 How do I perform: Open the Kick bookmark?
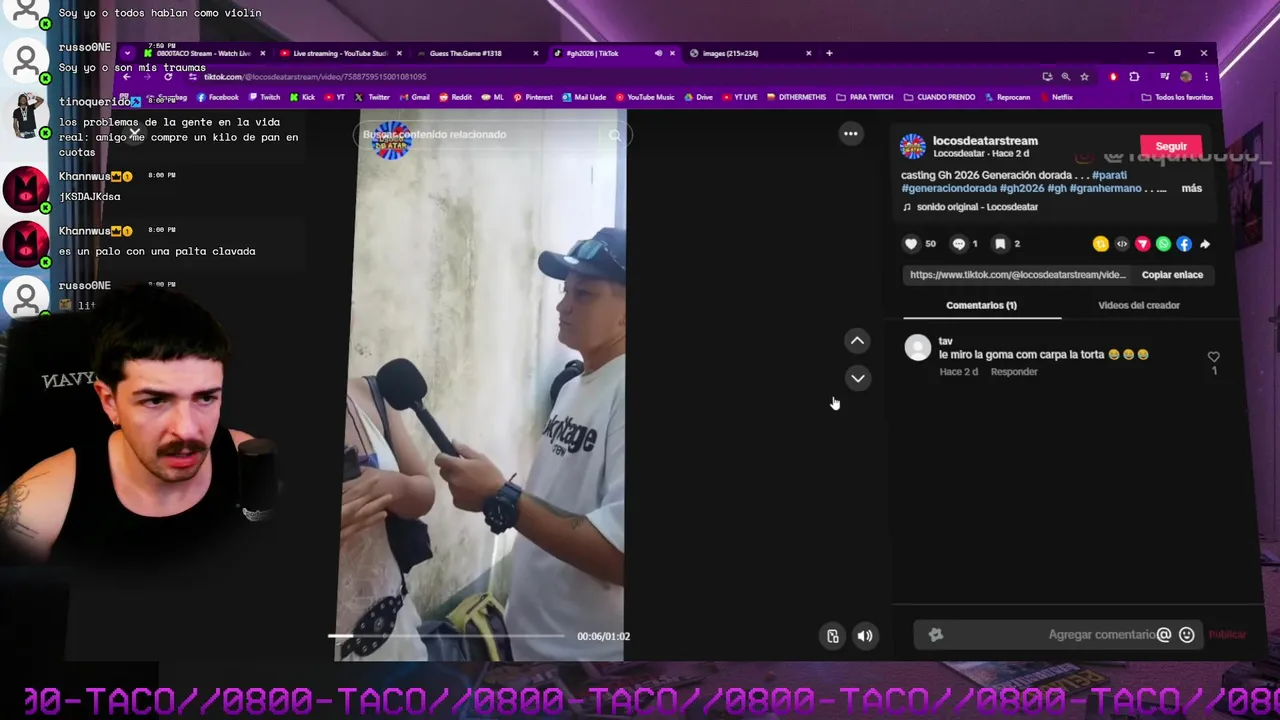click(302, 97)
